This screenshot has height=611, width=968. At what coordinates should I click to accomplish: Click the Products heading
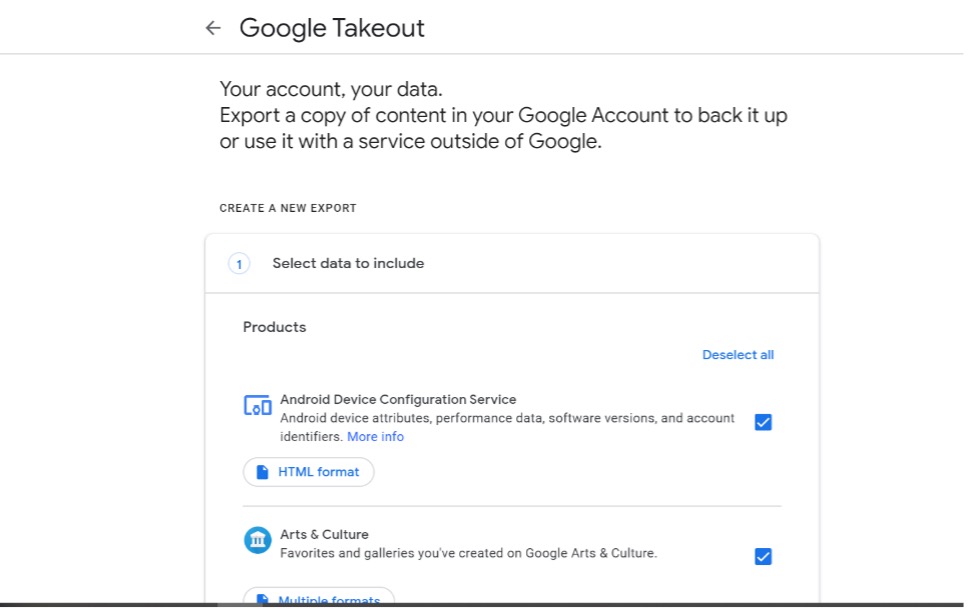click(x=274, y=327)
